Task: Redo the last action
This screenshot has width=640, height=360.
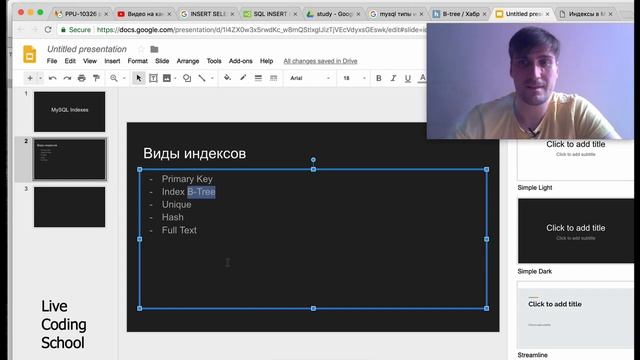Action: coord(67,78)
